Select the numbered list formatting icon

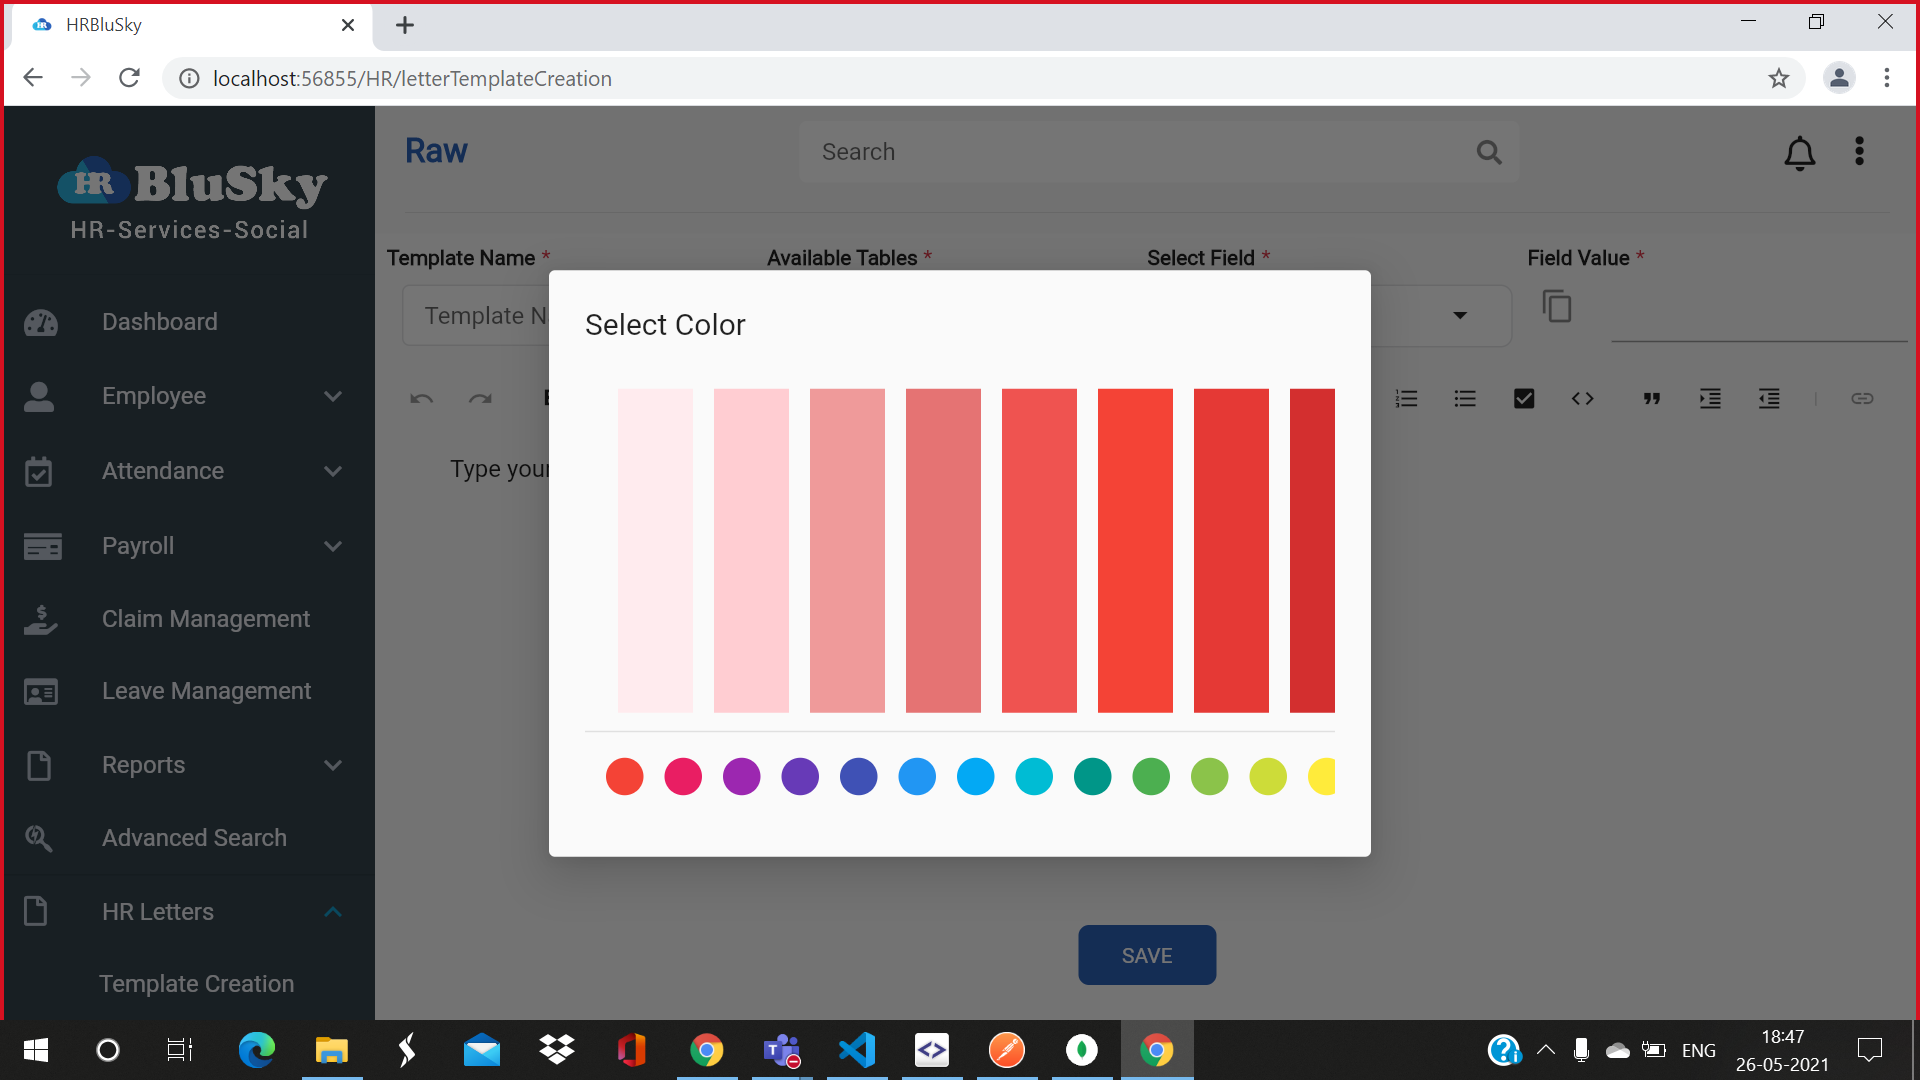point(1407,398)
